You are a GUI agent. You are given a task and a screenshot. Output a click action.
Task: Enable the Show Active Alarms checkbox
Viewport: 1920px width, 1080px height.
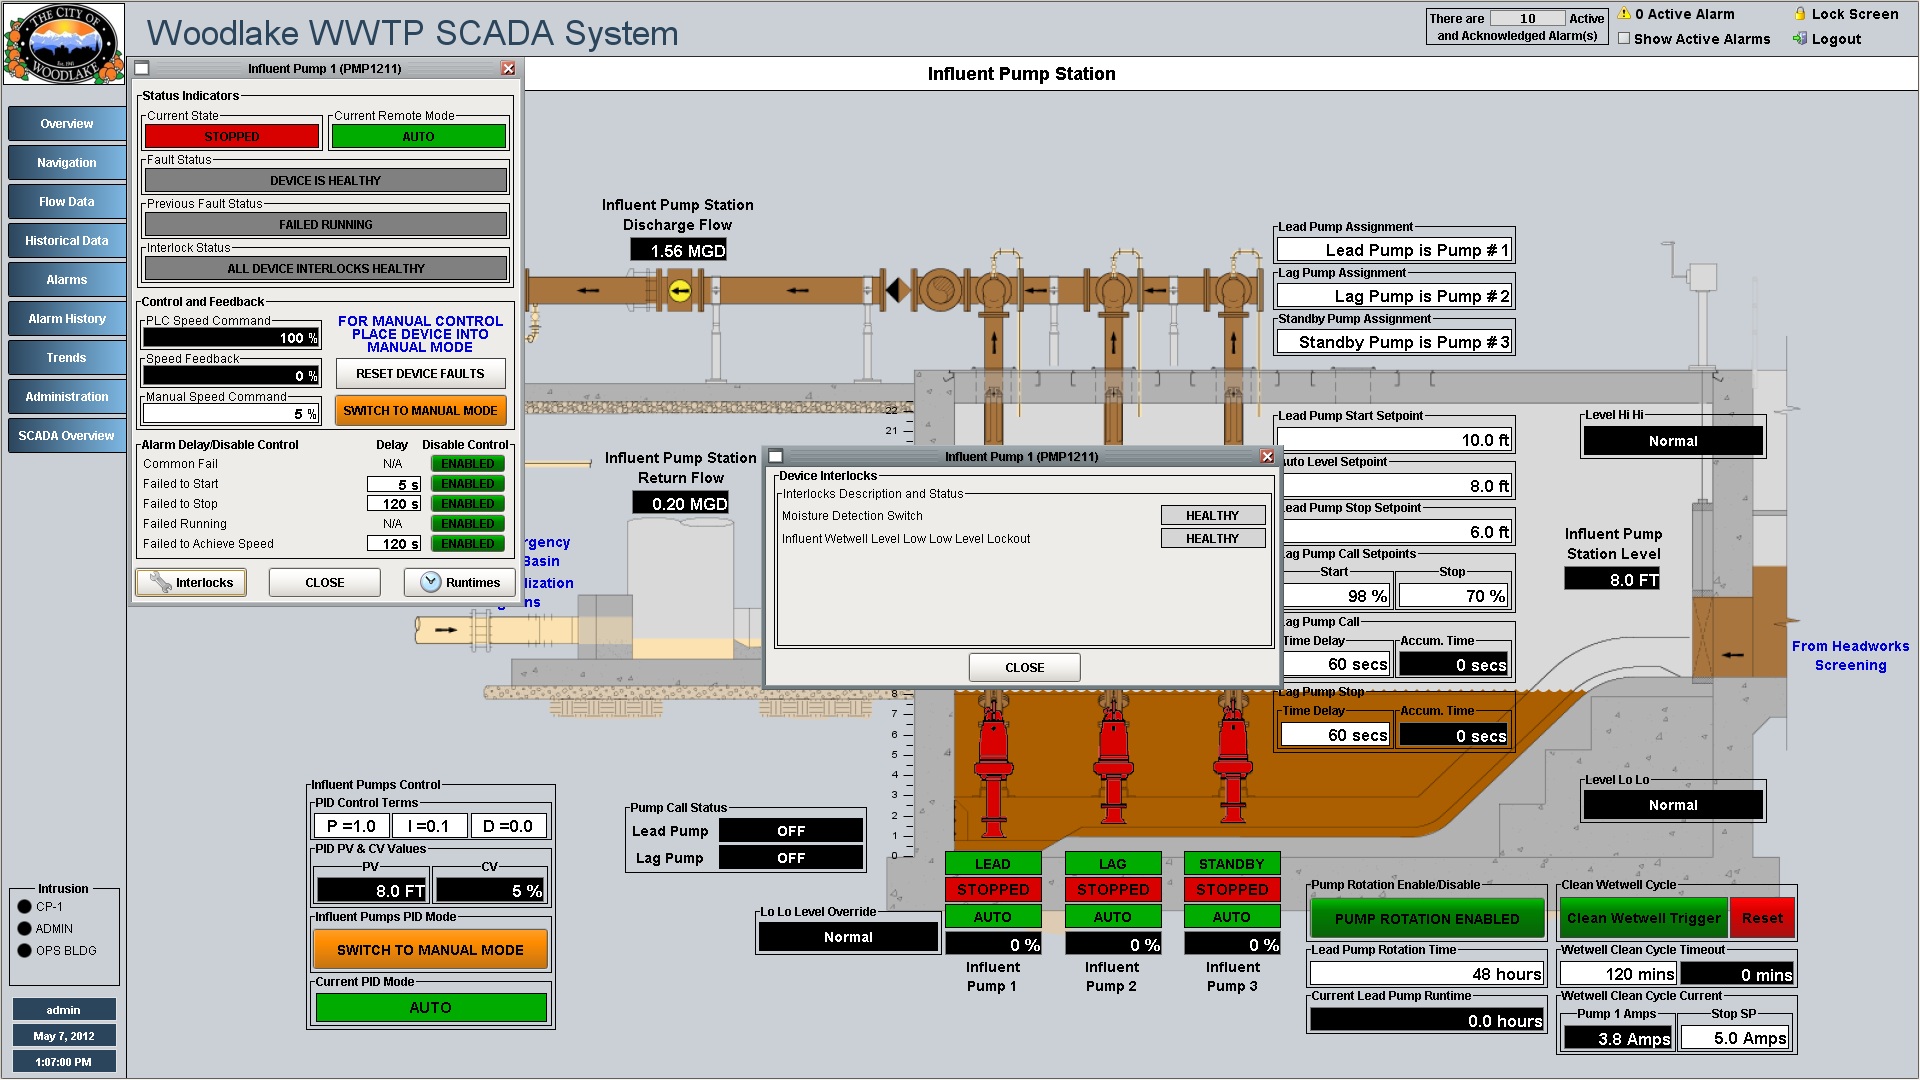[1624, 39]
